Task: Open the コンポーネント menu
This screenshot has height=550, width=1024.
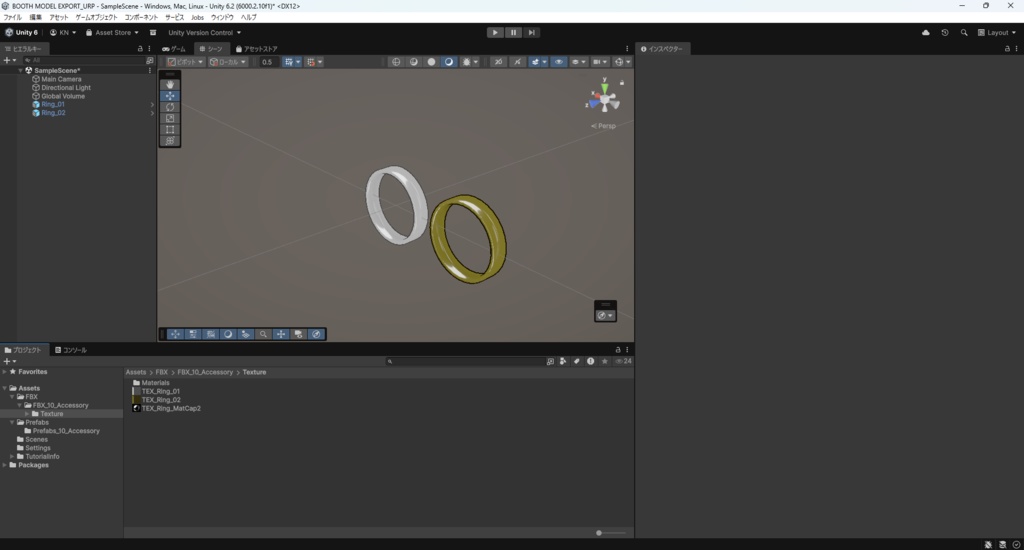Action: (141, 18)
